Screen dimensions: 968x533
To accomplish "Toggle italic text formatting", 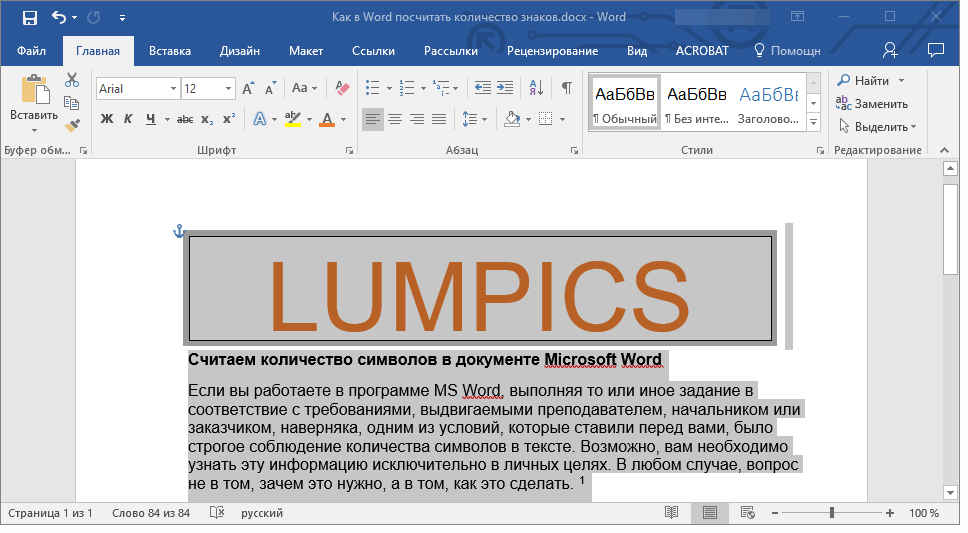I will 128,119.
